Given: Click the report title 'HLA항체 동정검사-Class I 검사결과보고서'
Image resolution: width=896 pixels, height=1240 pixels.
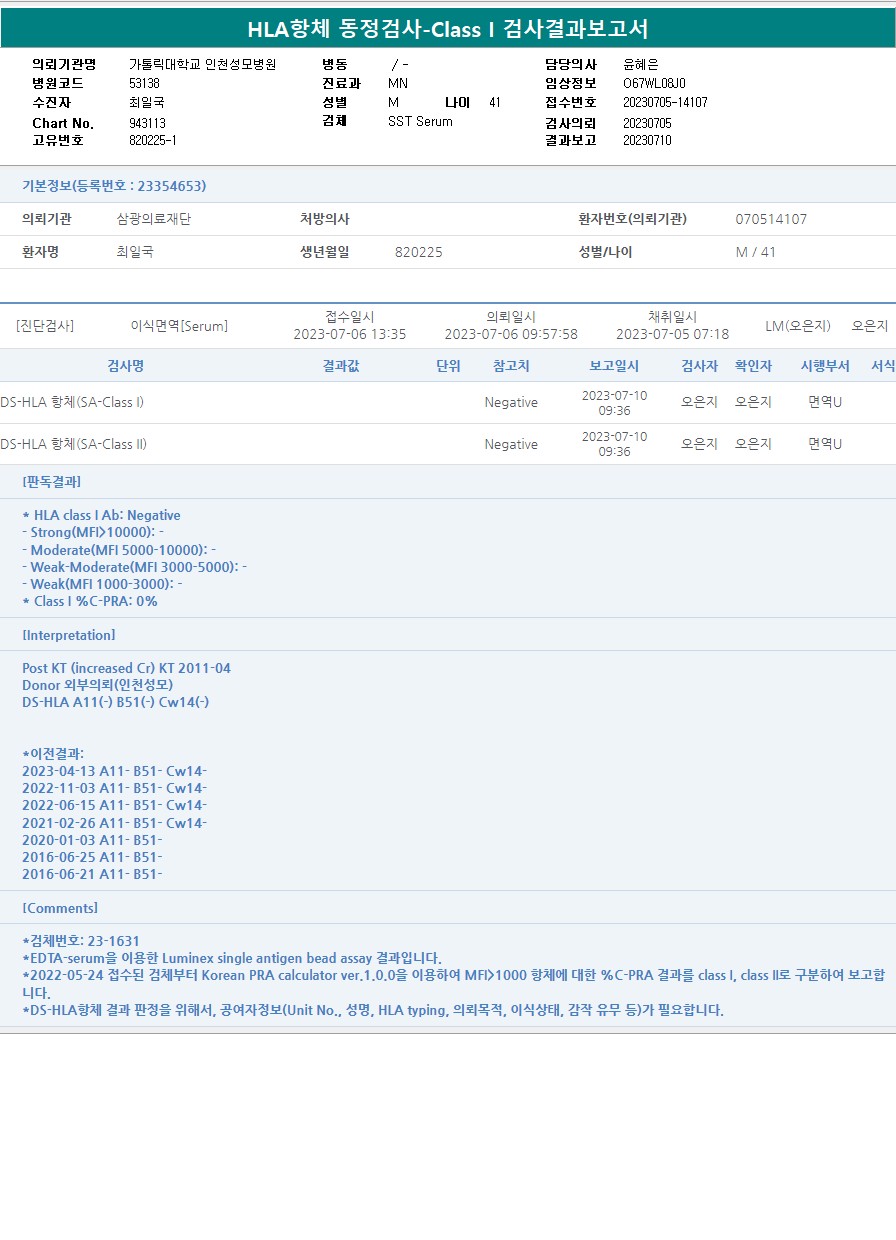Looking at the screenshot, I should click(x=448, y=29).
